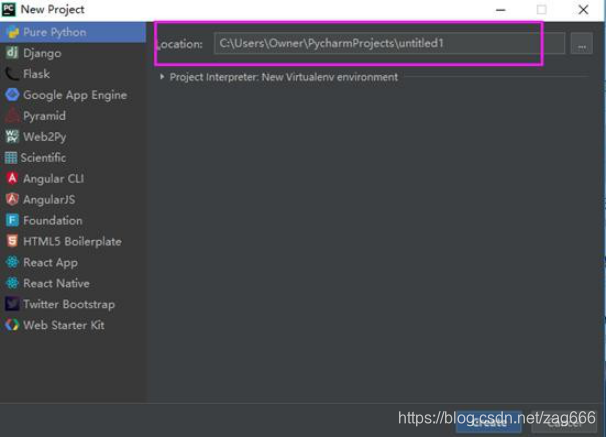Click the Create button
606x437 pixels.
pyautogui.click(x=489, y=422)
